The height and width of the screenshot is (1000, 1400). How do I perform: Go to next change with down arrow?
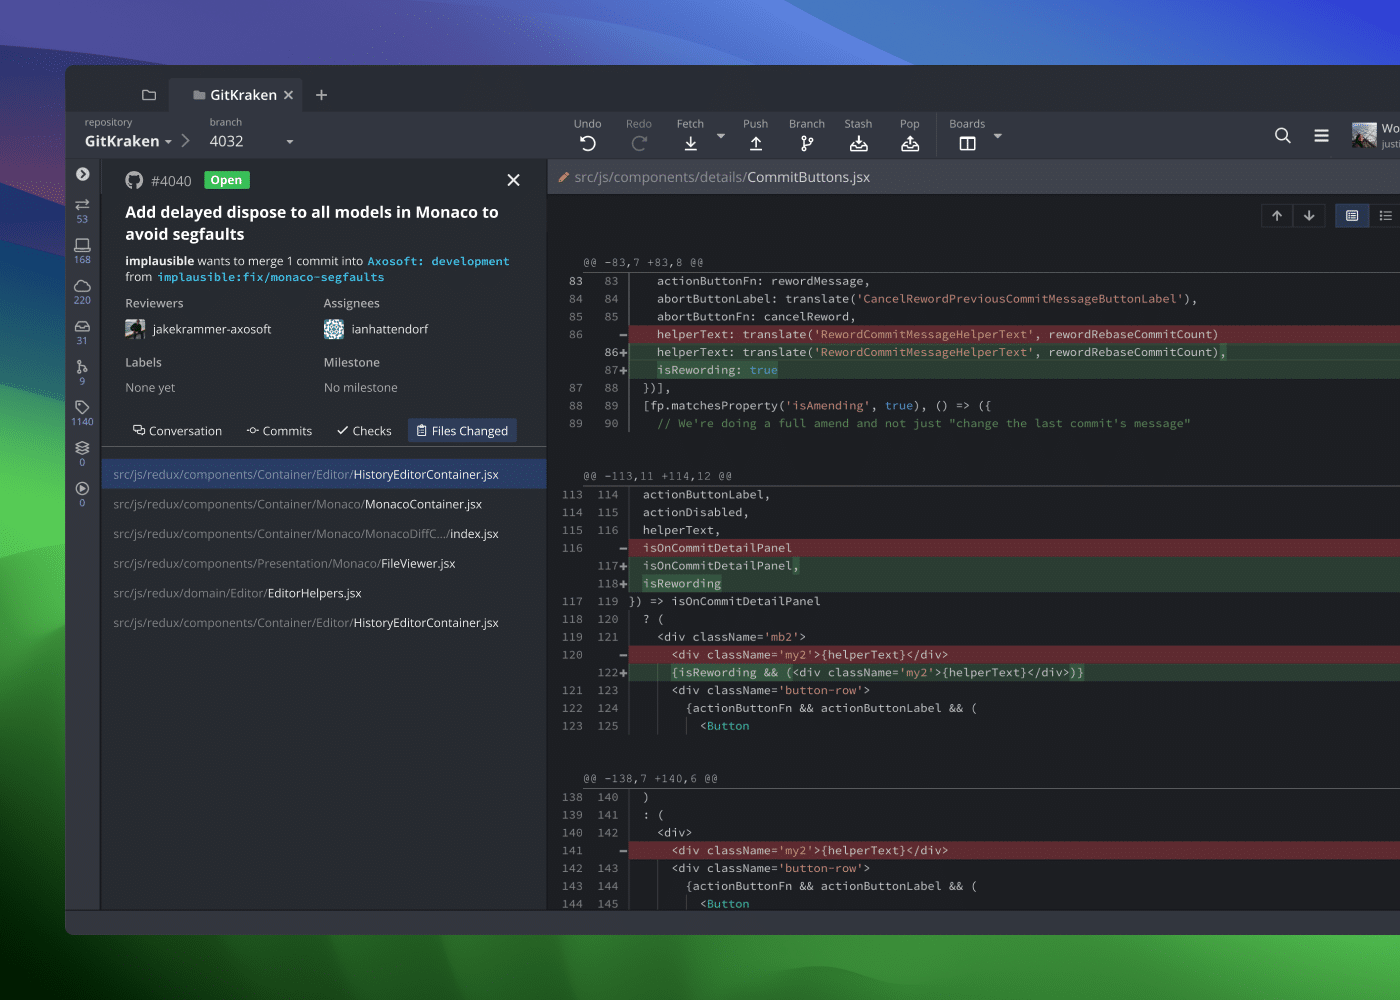click(1309, 215)
